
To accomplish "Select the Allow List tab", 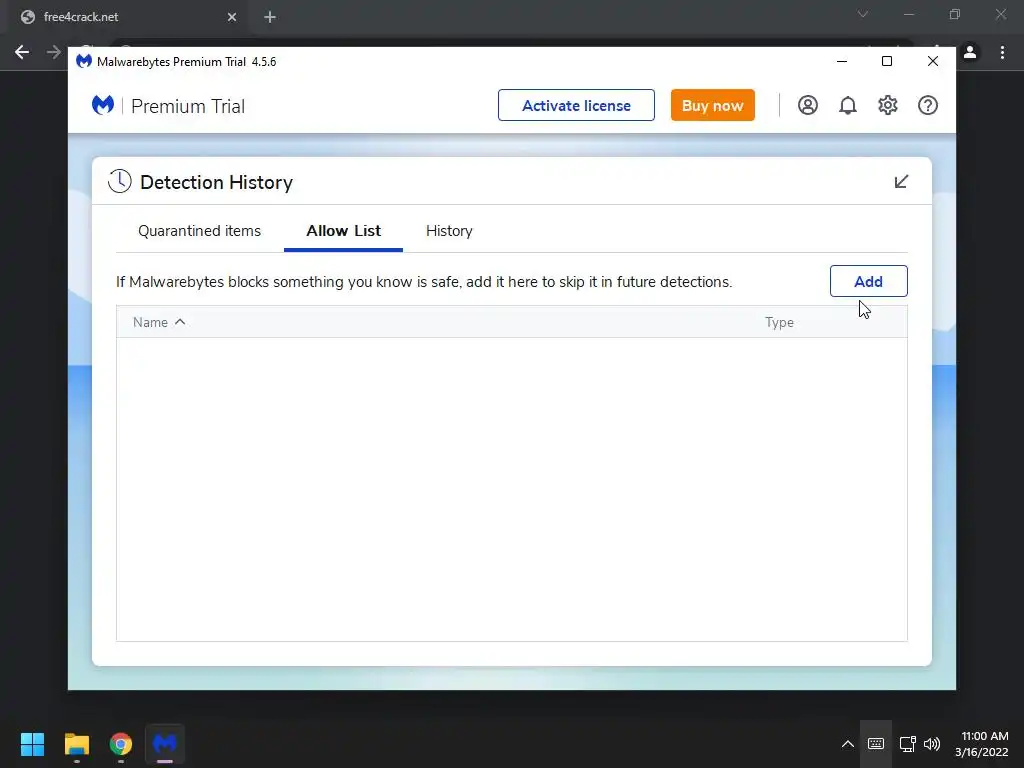I will click(344, 231).
